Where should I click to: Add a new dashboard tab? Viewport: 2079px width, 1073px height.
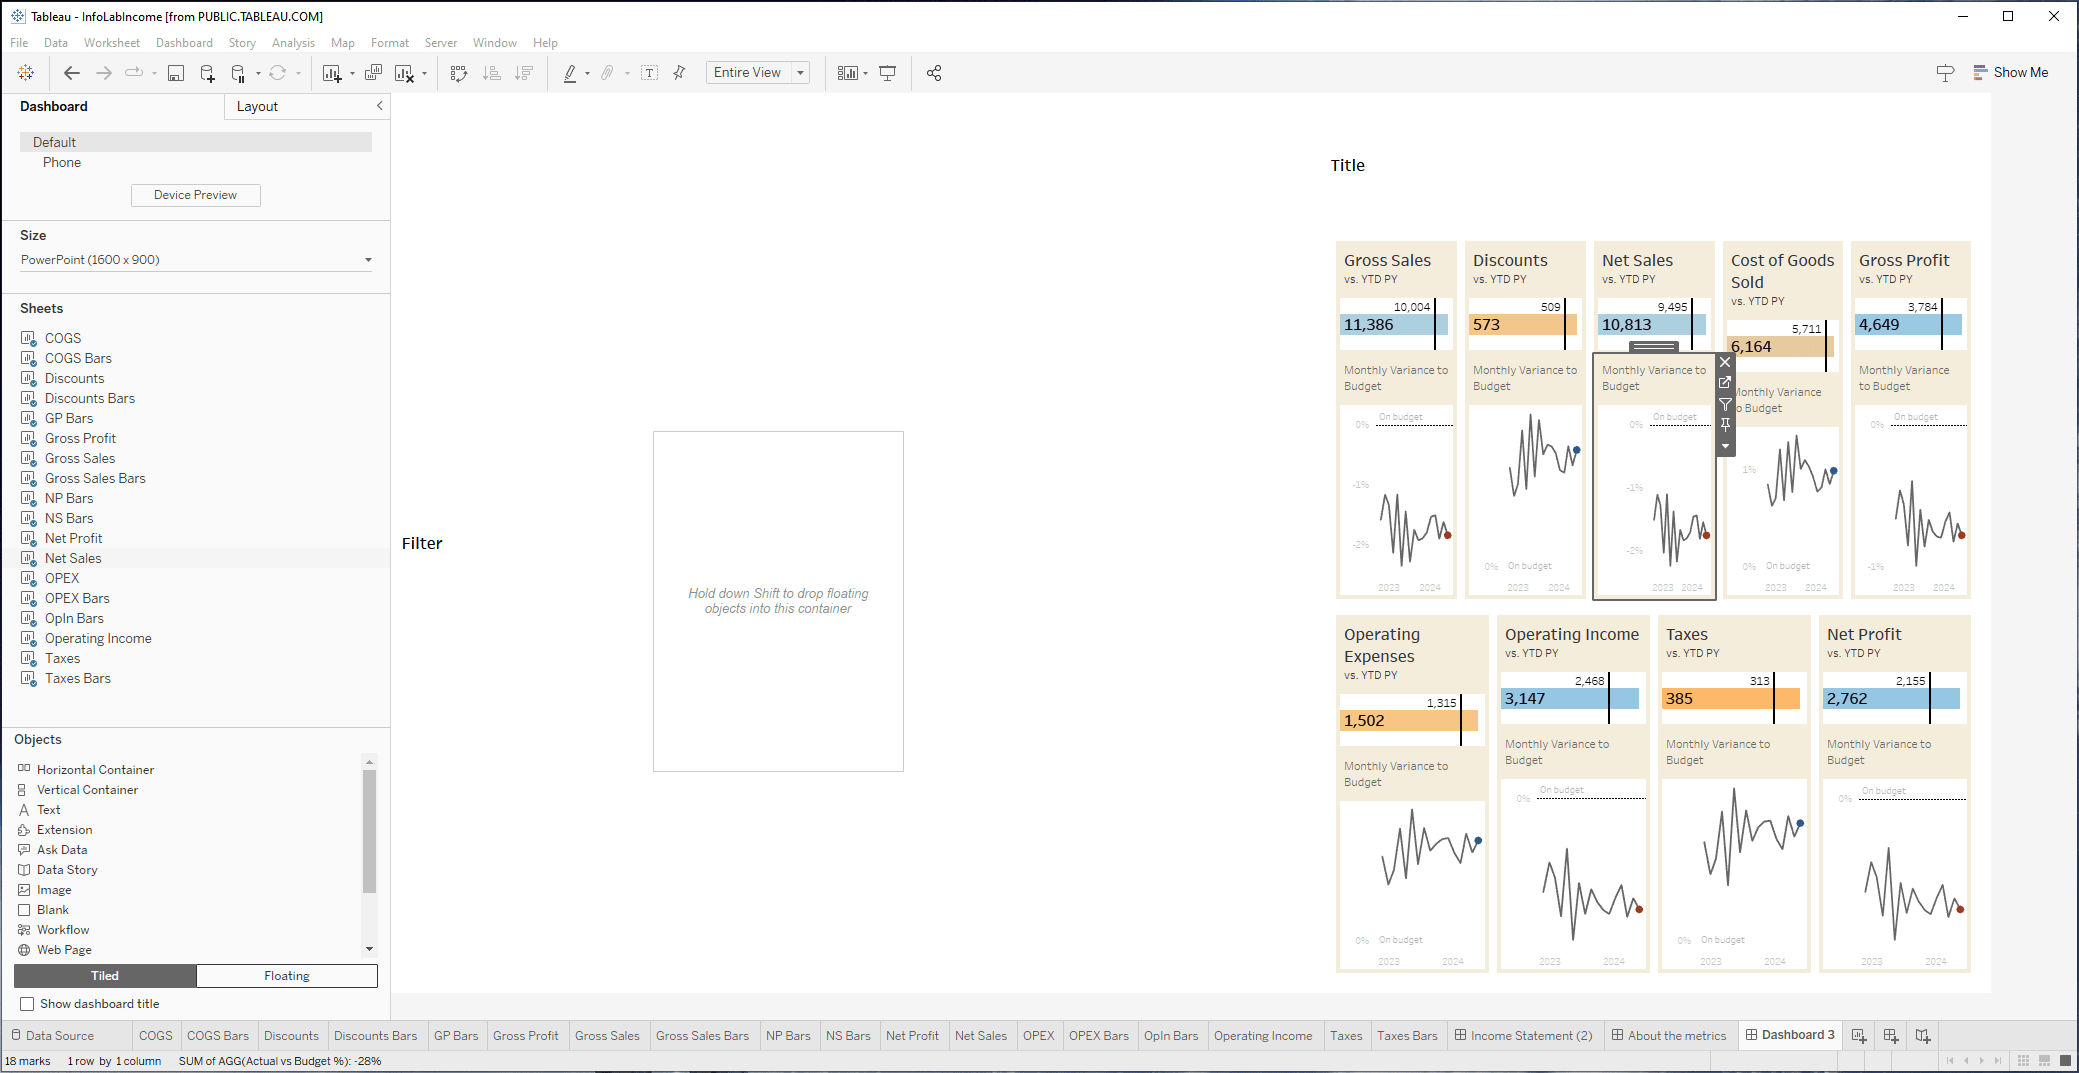1890,1035
